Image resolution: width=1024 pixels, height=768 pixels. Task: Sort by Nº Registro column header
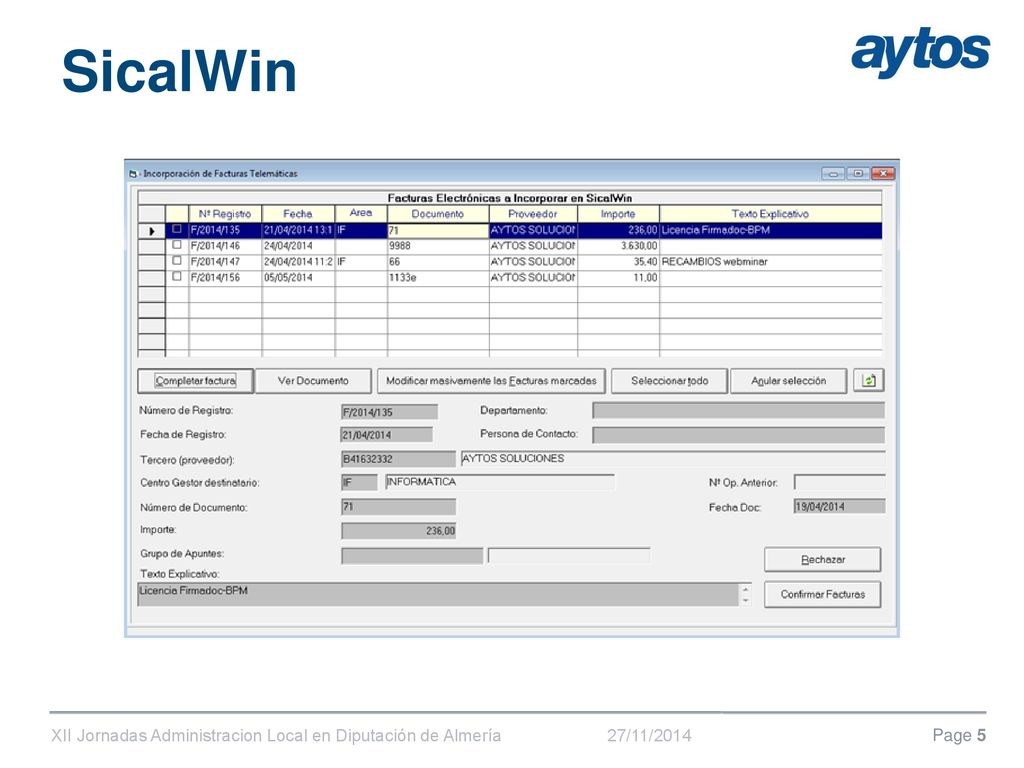pos(225,214)
